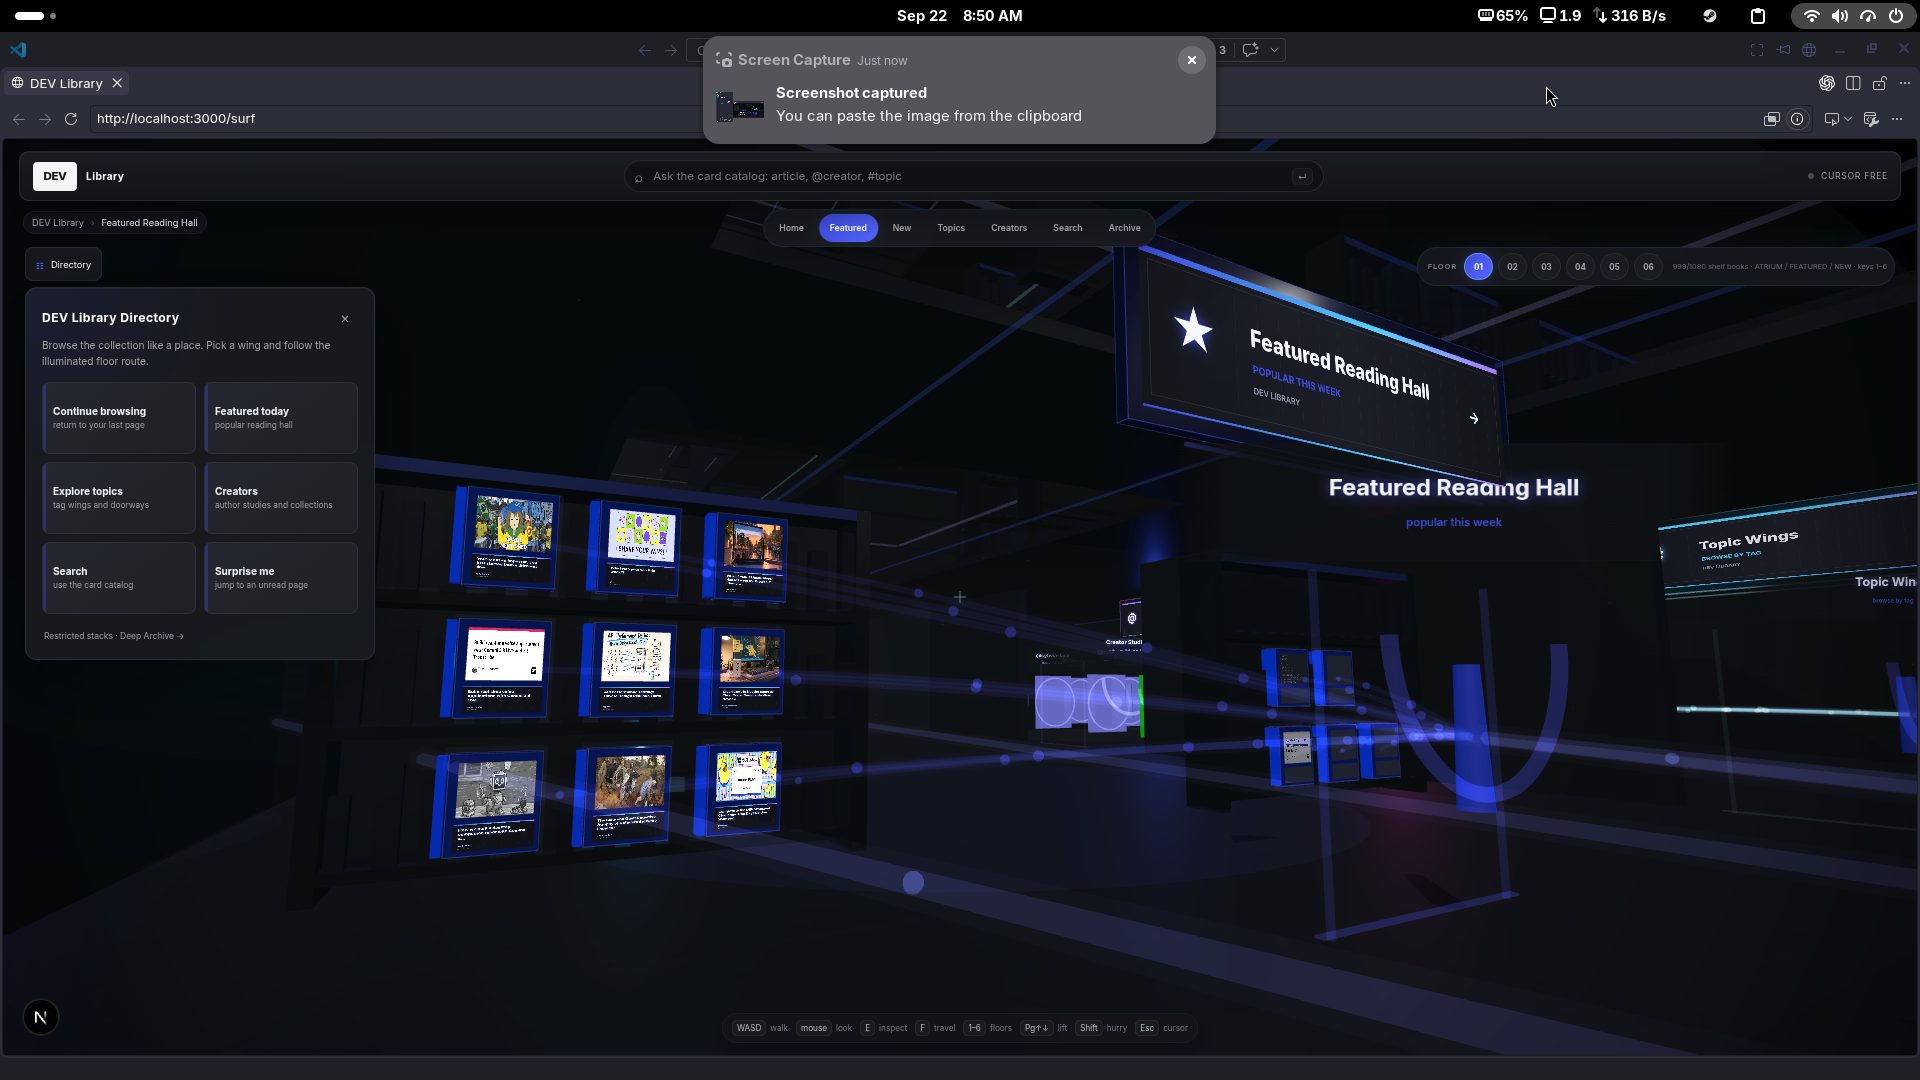Image resolution: width=1920 pixels, height=1080 pixels.
Task: Dismiss the Screen Capture notification
Action: pos(1191,60)
